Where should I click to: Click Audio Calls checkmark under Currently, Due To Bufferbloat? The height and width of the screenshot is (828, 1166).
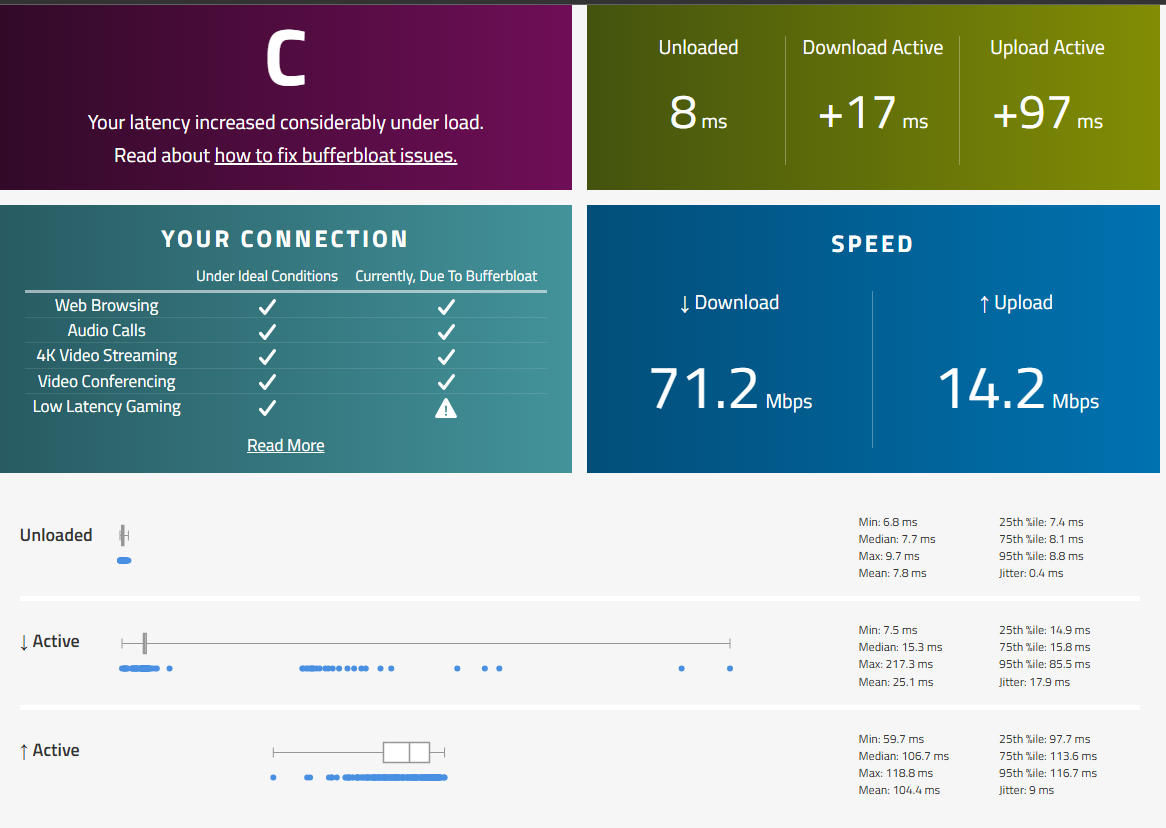point(446,331)
